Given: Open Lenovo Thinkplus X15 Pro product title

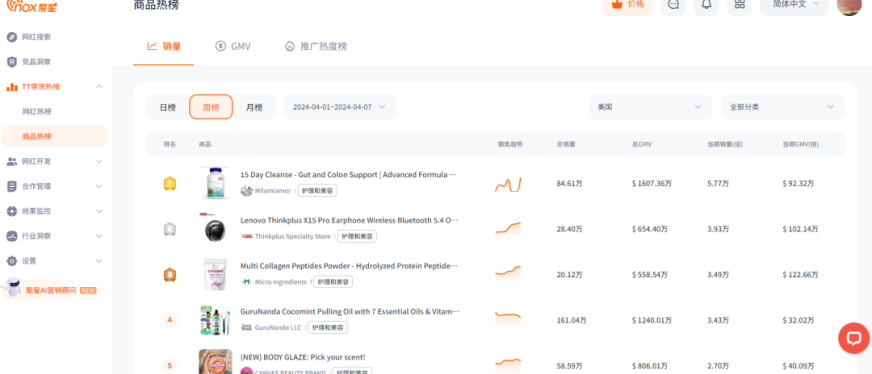Looking at the screenshot, I should pos(349,220).
